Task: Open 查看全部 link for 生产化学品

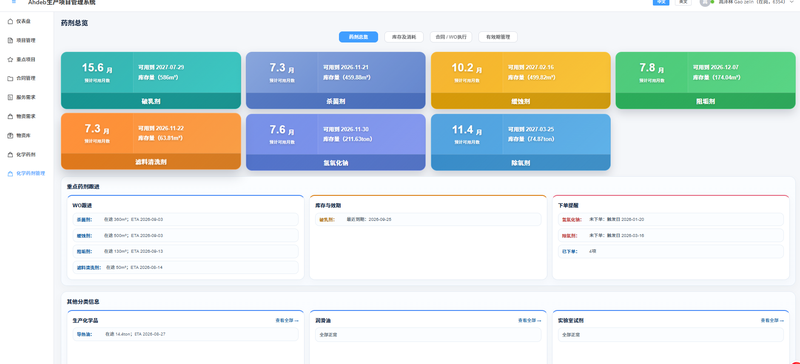Action: click(287, 321)
